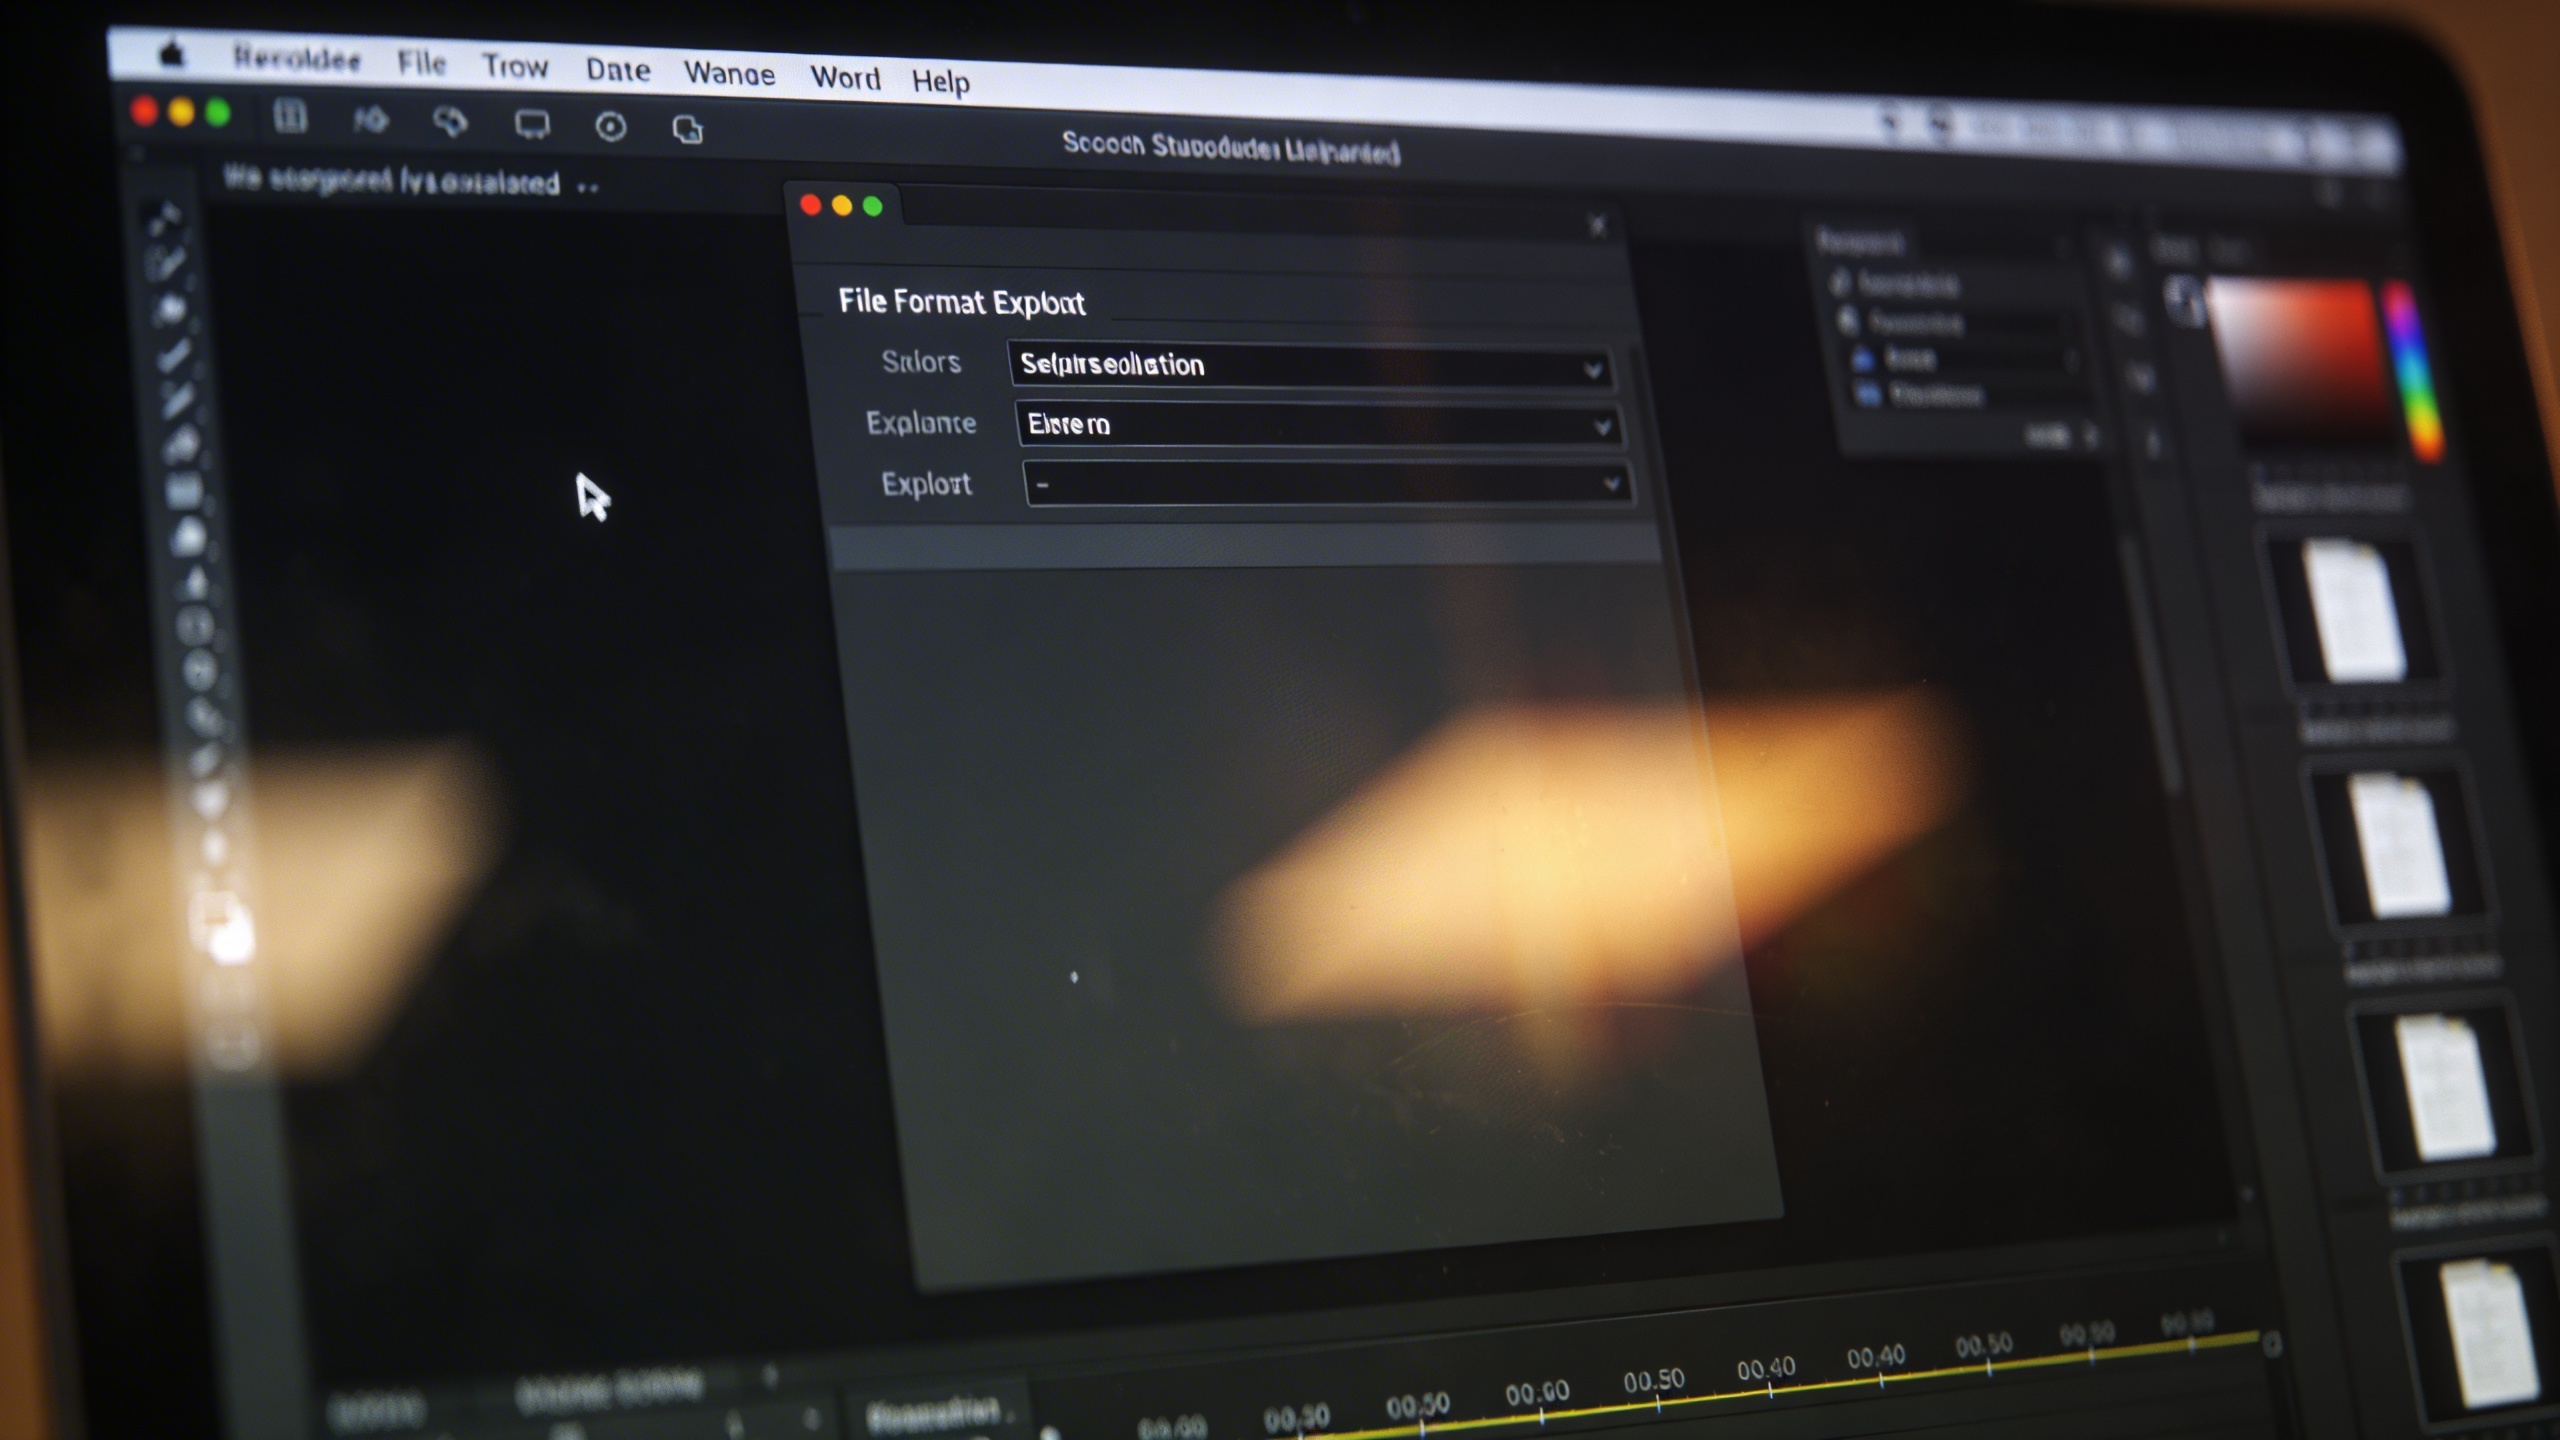Open the Date menu
The height and width of the screenshot is (1440, 2560).
coord(618,70)
